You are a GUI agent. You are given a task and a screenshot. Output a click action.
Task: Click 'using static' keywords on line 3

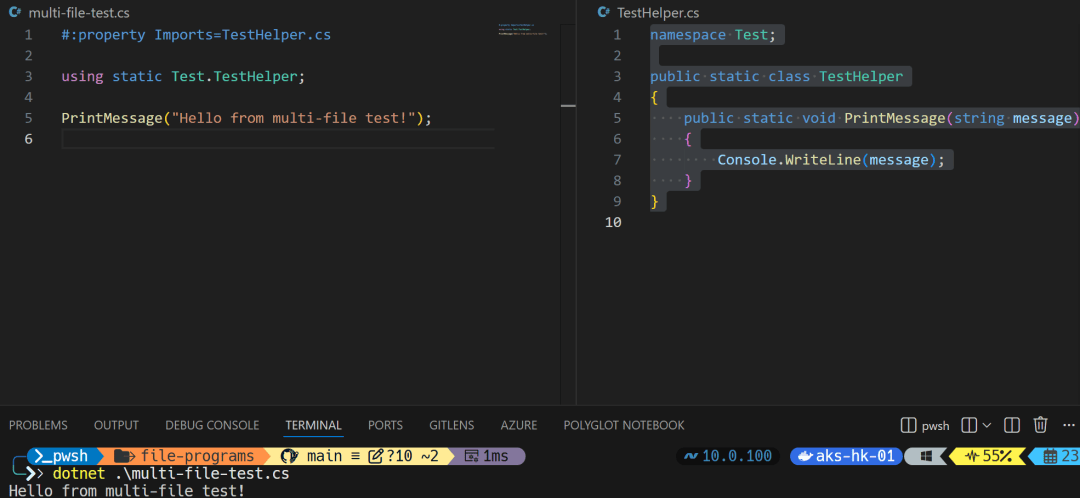pos(112,76)
